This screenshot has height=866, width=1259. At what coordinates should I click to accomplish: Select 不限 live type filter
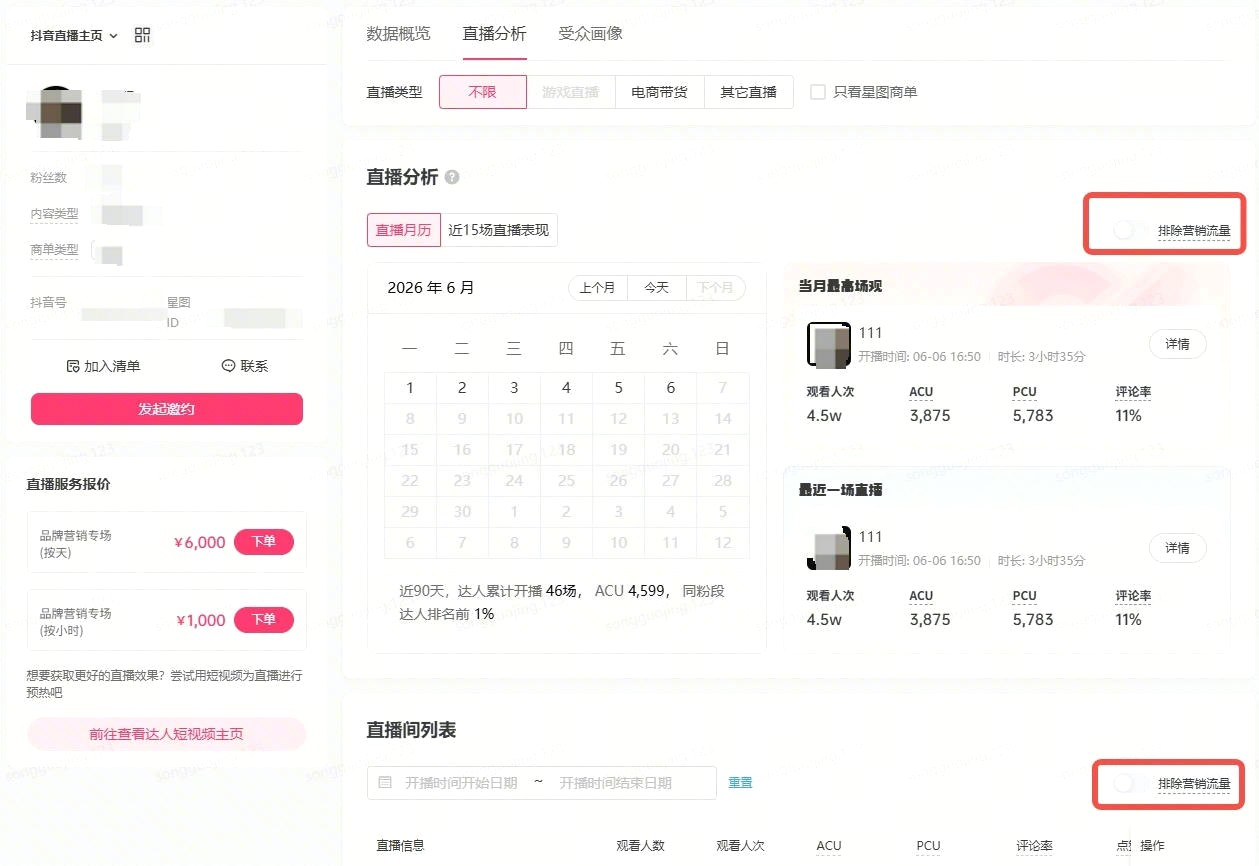point(483,92)
